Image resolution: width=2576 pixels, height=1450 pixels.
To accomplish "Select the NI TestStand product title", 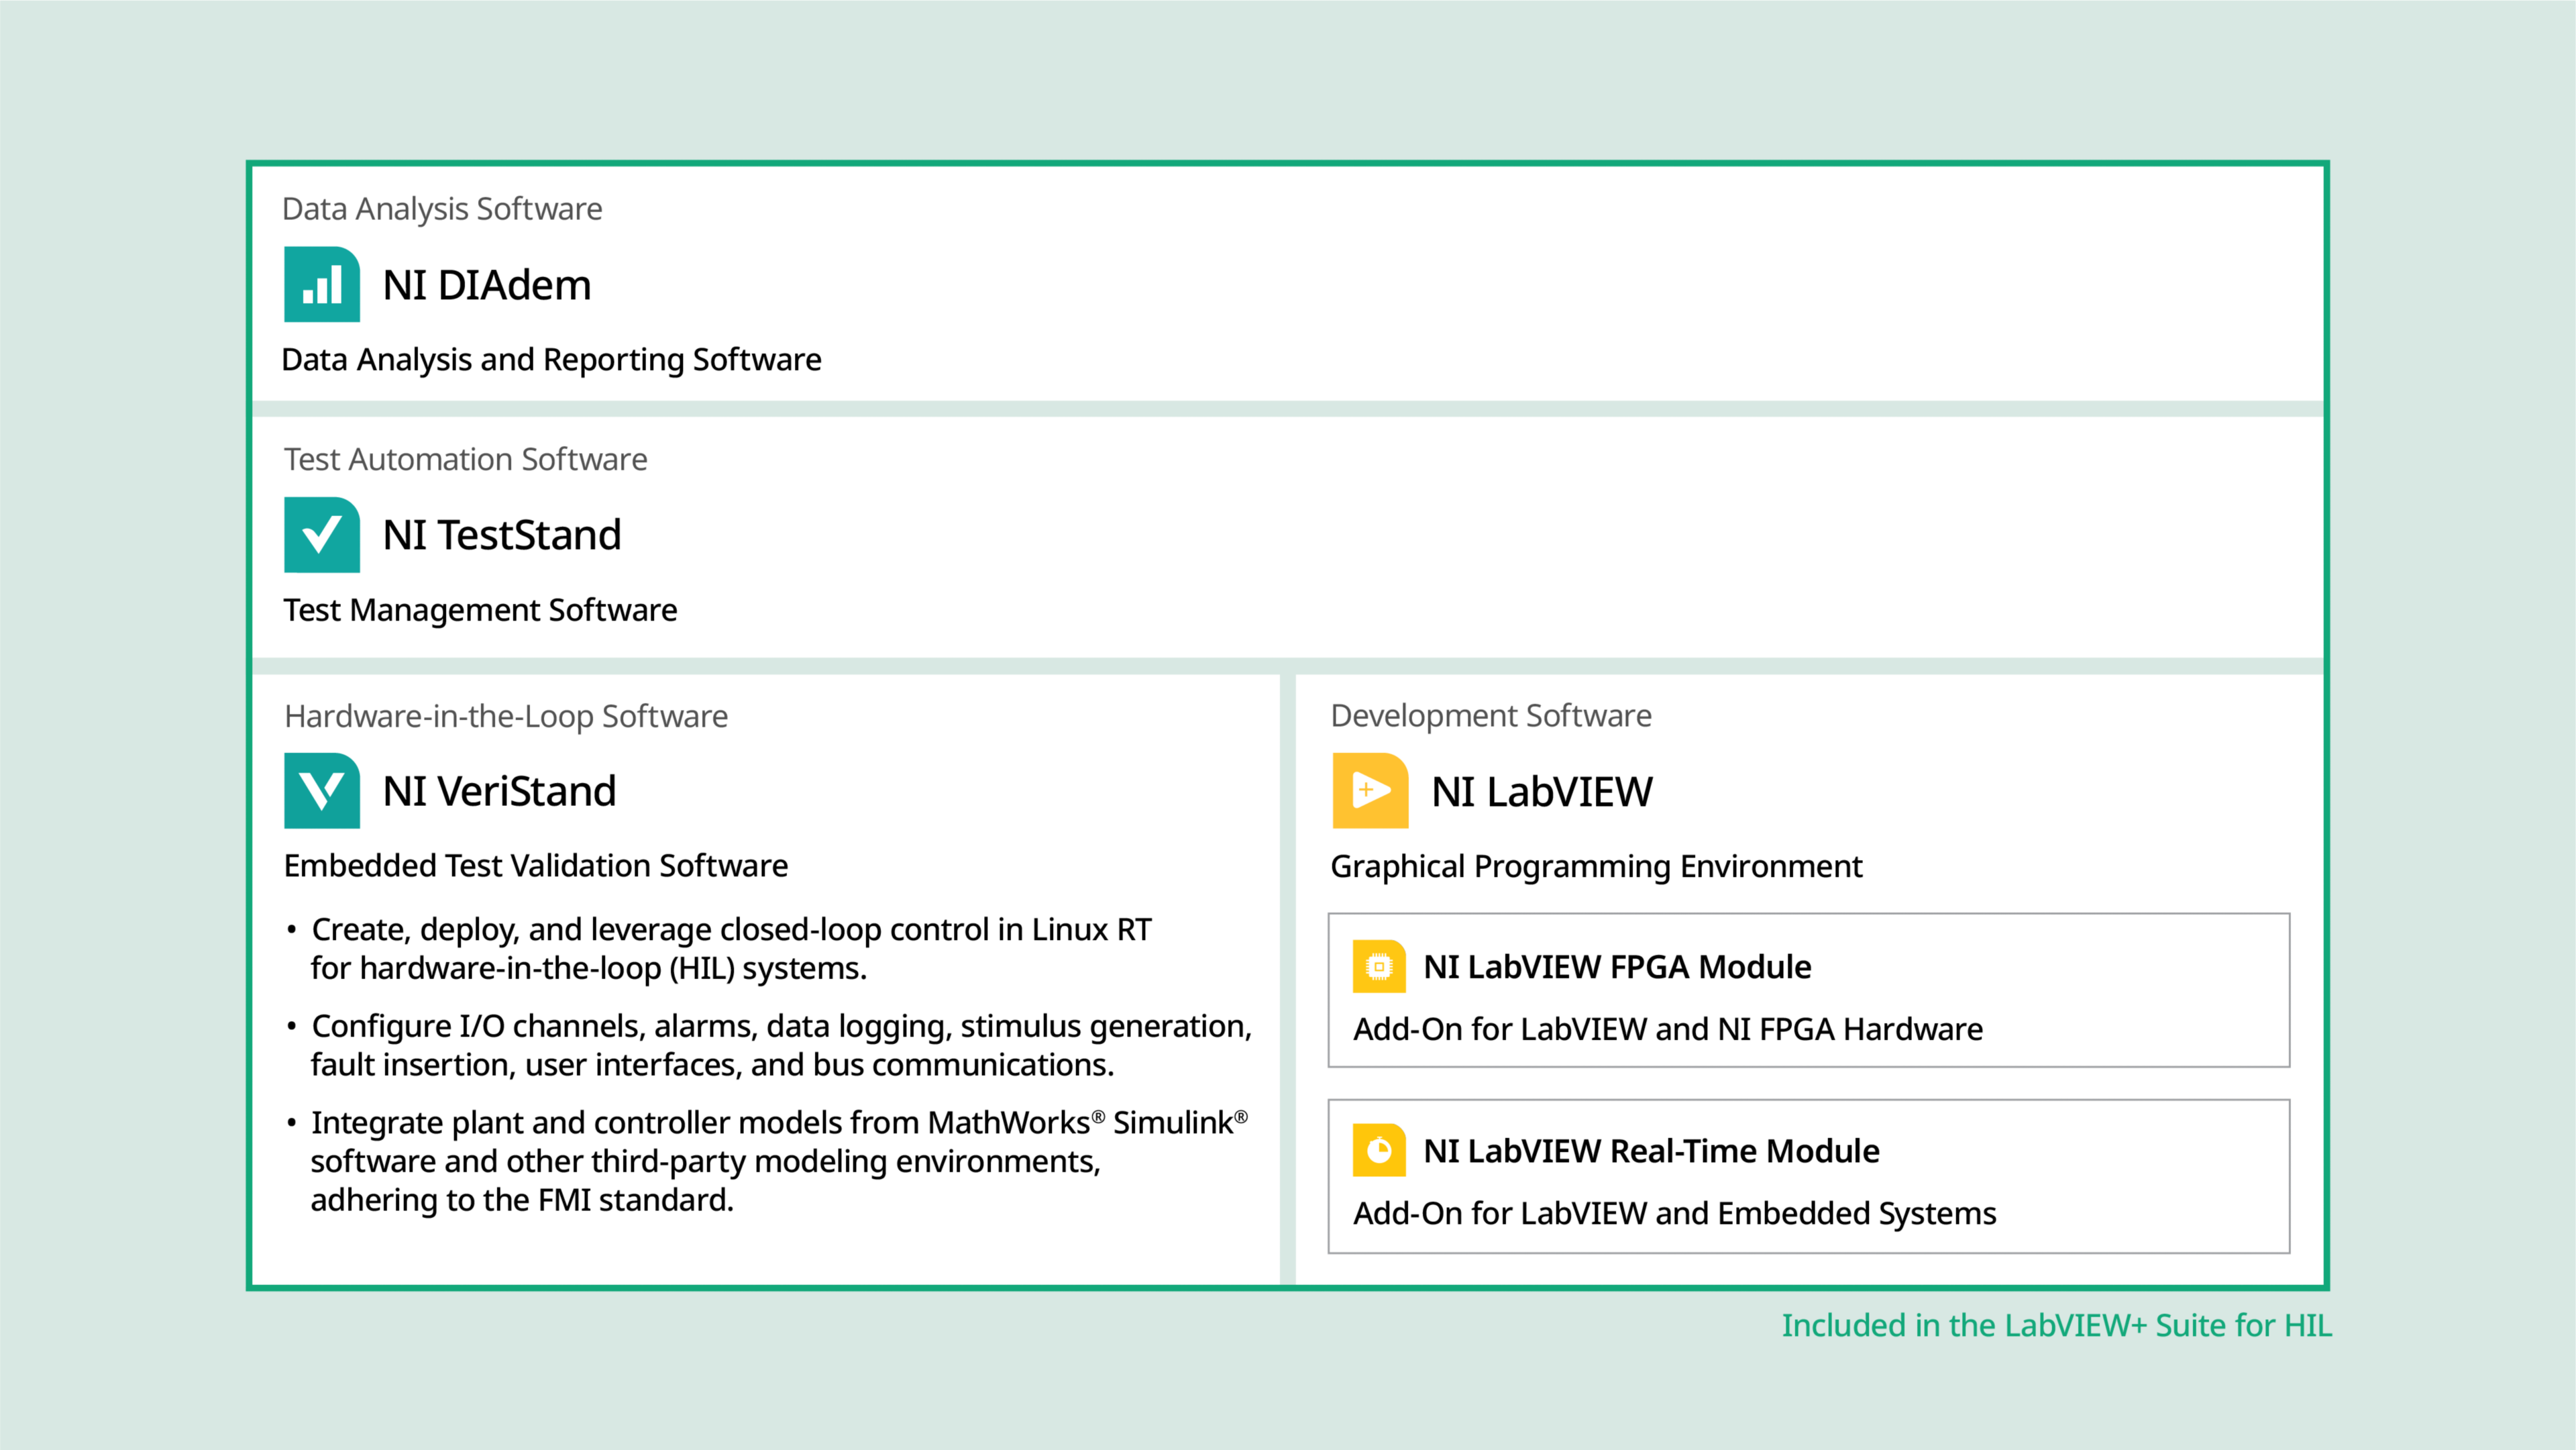I will click(x=502, y=535).
